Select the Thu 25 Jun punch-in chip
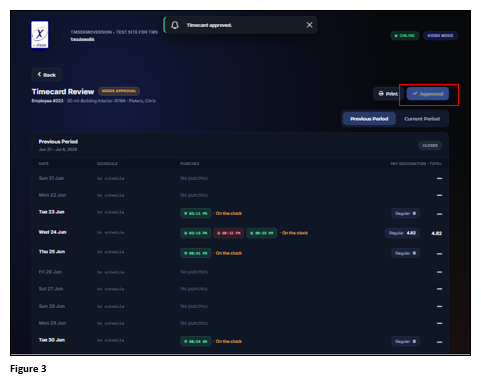The width and height of the screenshot is (481, 388). tap(196, 253)
